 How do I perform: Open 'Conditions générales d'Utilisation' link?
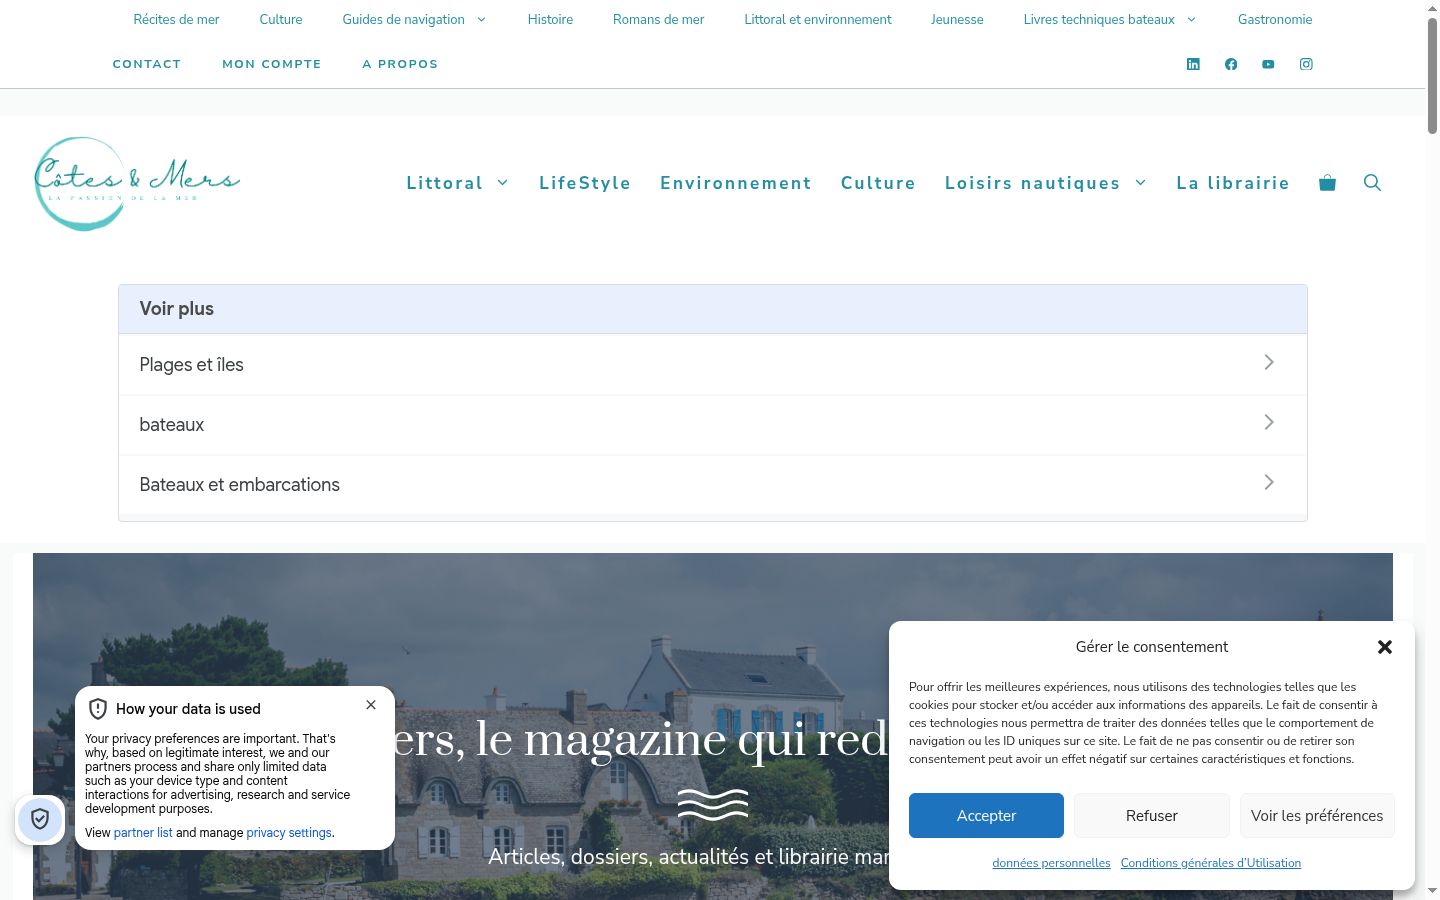pos(1211,863)
